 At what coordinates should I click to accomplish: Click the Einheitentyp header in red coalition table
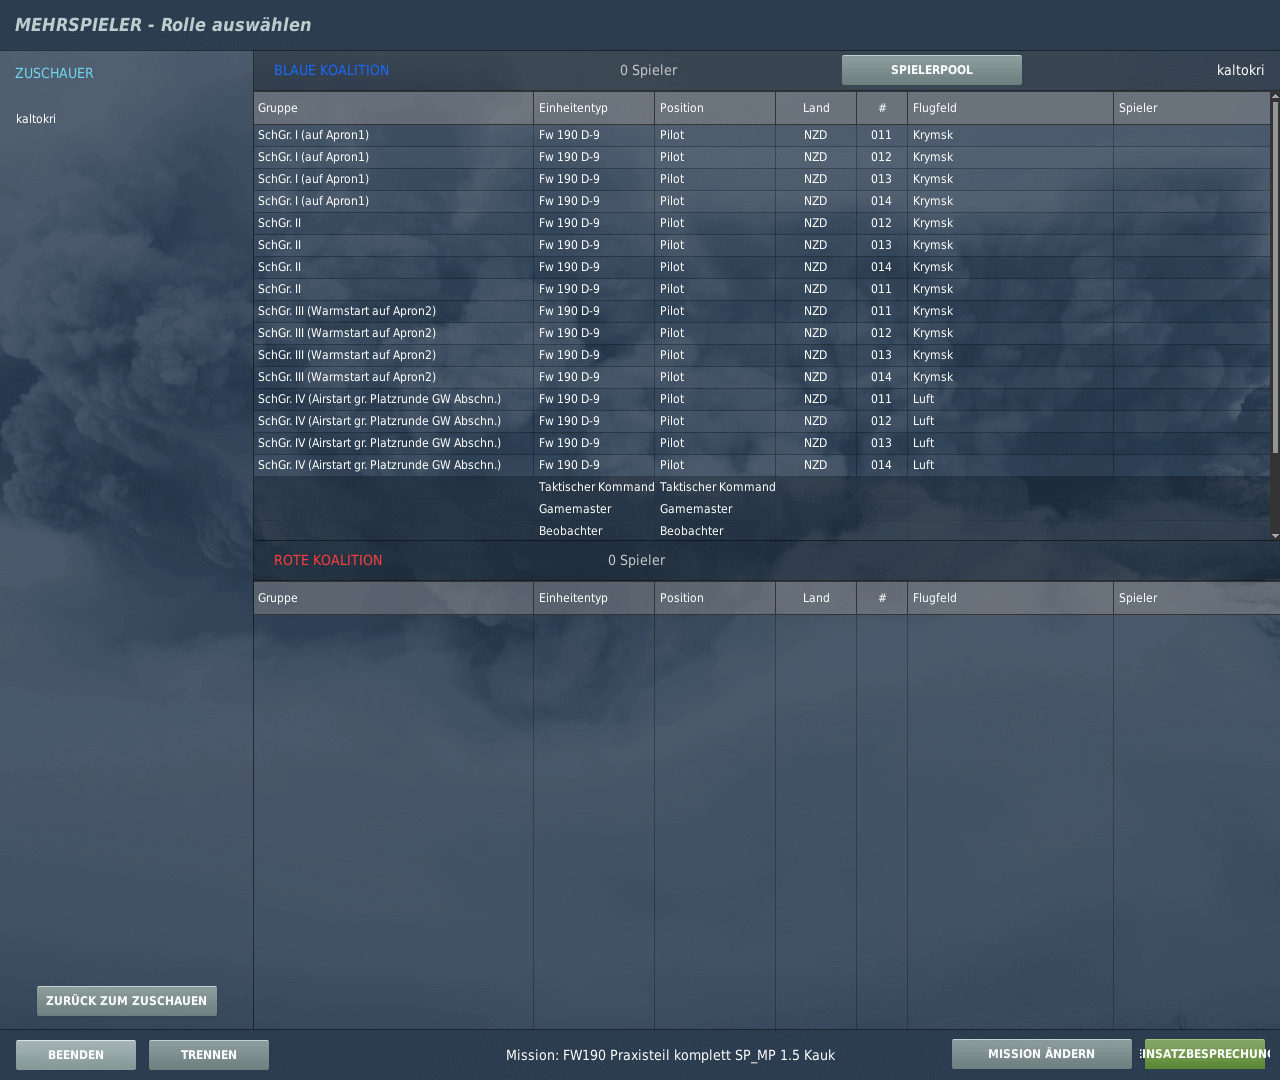[594, 598]
